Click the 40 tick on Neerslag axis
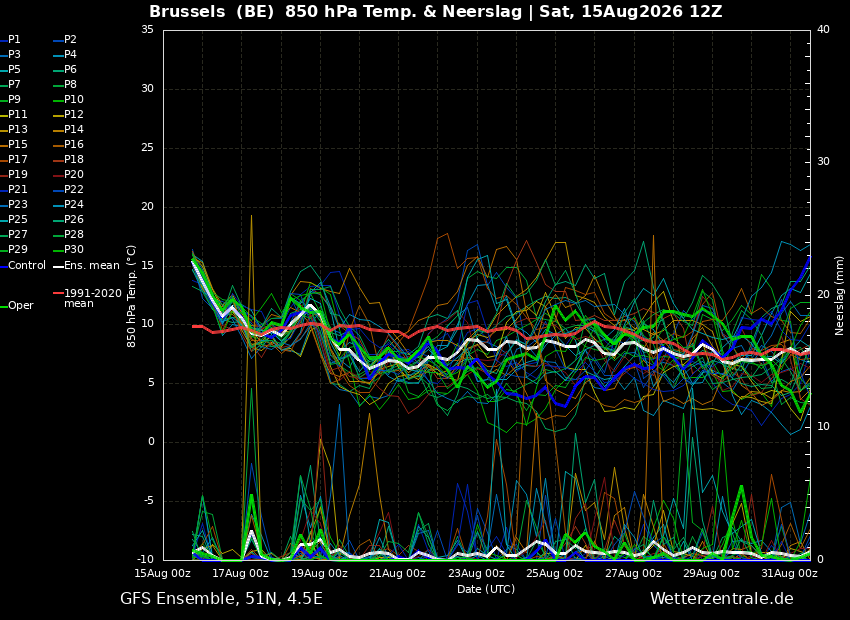 [x=823, y=29]
